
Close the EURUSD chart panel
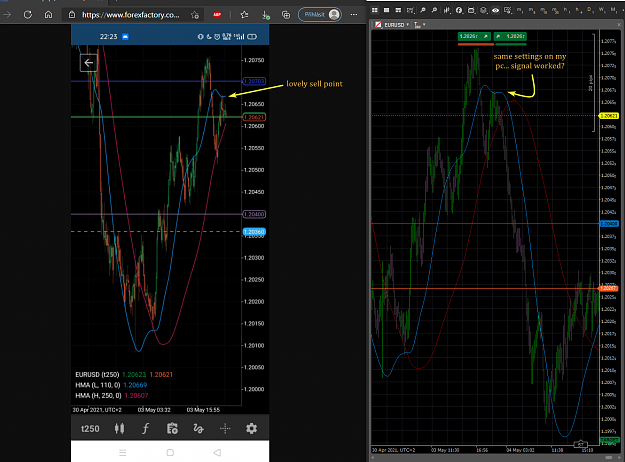pos(620,25)
